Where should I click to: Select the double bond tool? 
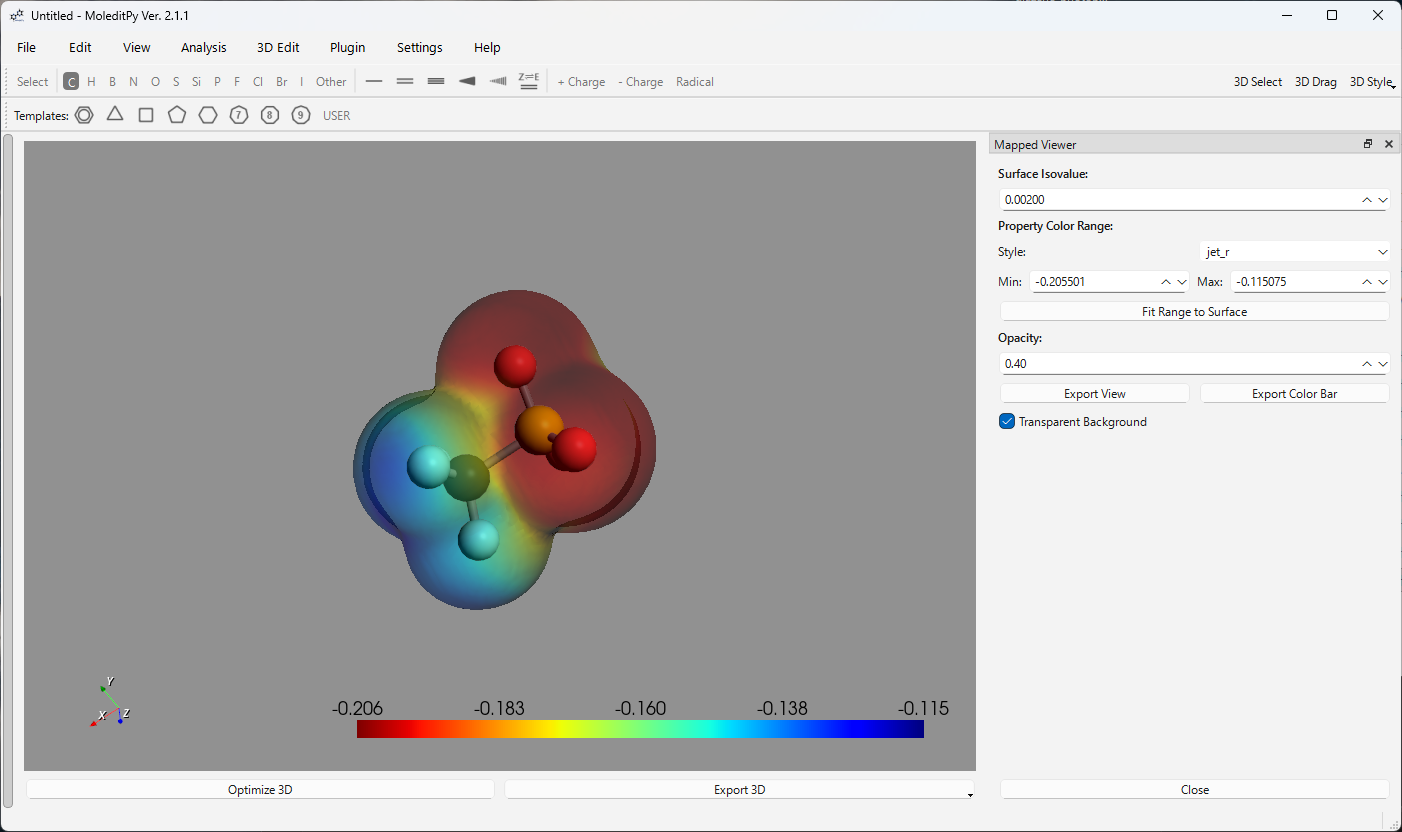[x=405, y=81]
